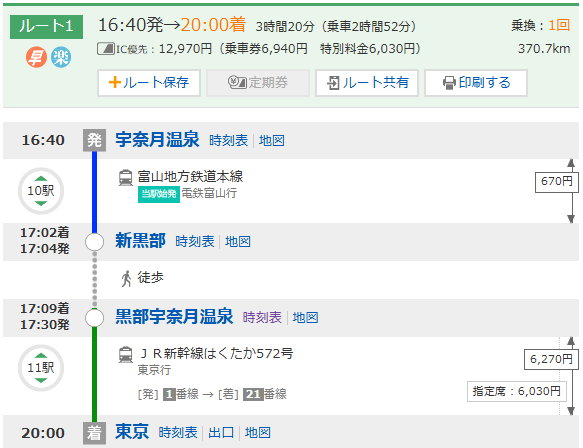Open the 出口 exit link for 東京
Screen dimensions: 583x448
coord(221,433)
